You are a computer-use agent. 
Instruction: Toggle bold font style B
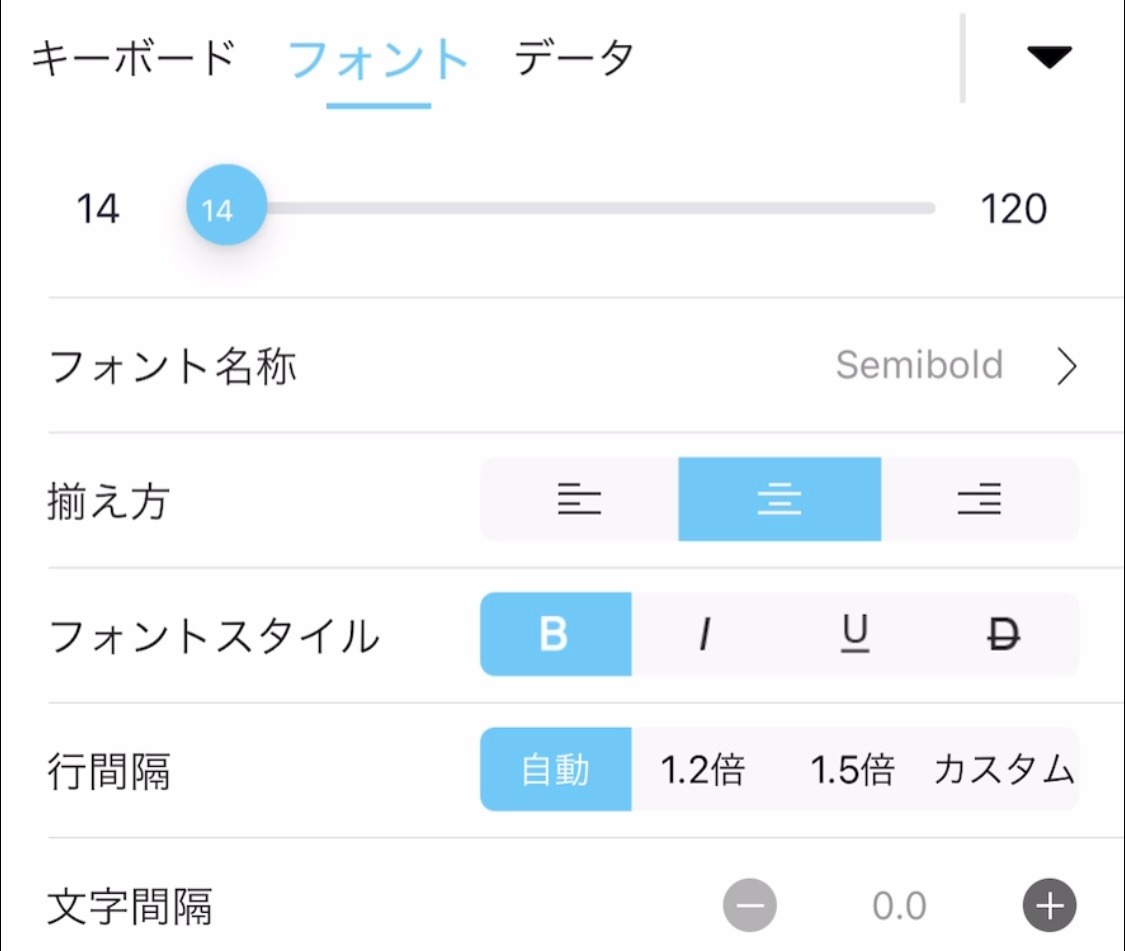(555, 634)
